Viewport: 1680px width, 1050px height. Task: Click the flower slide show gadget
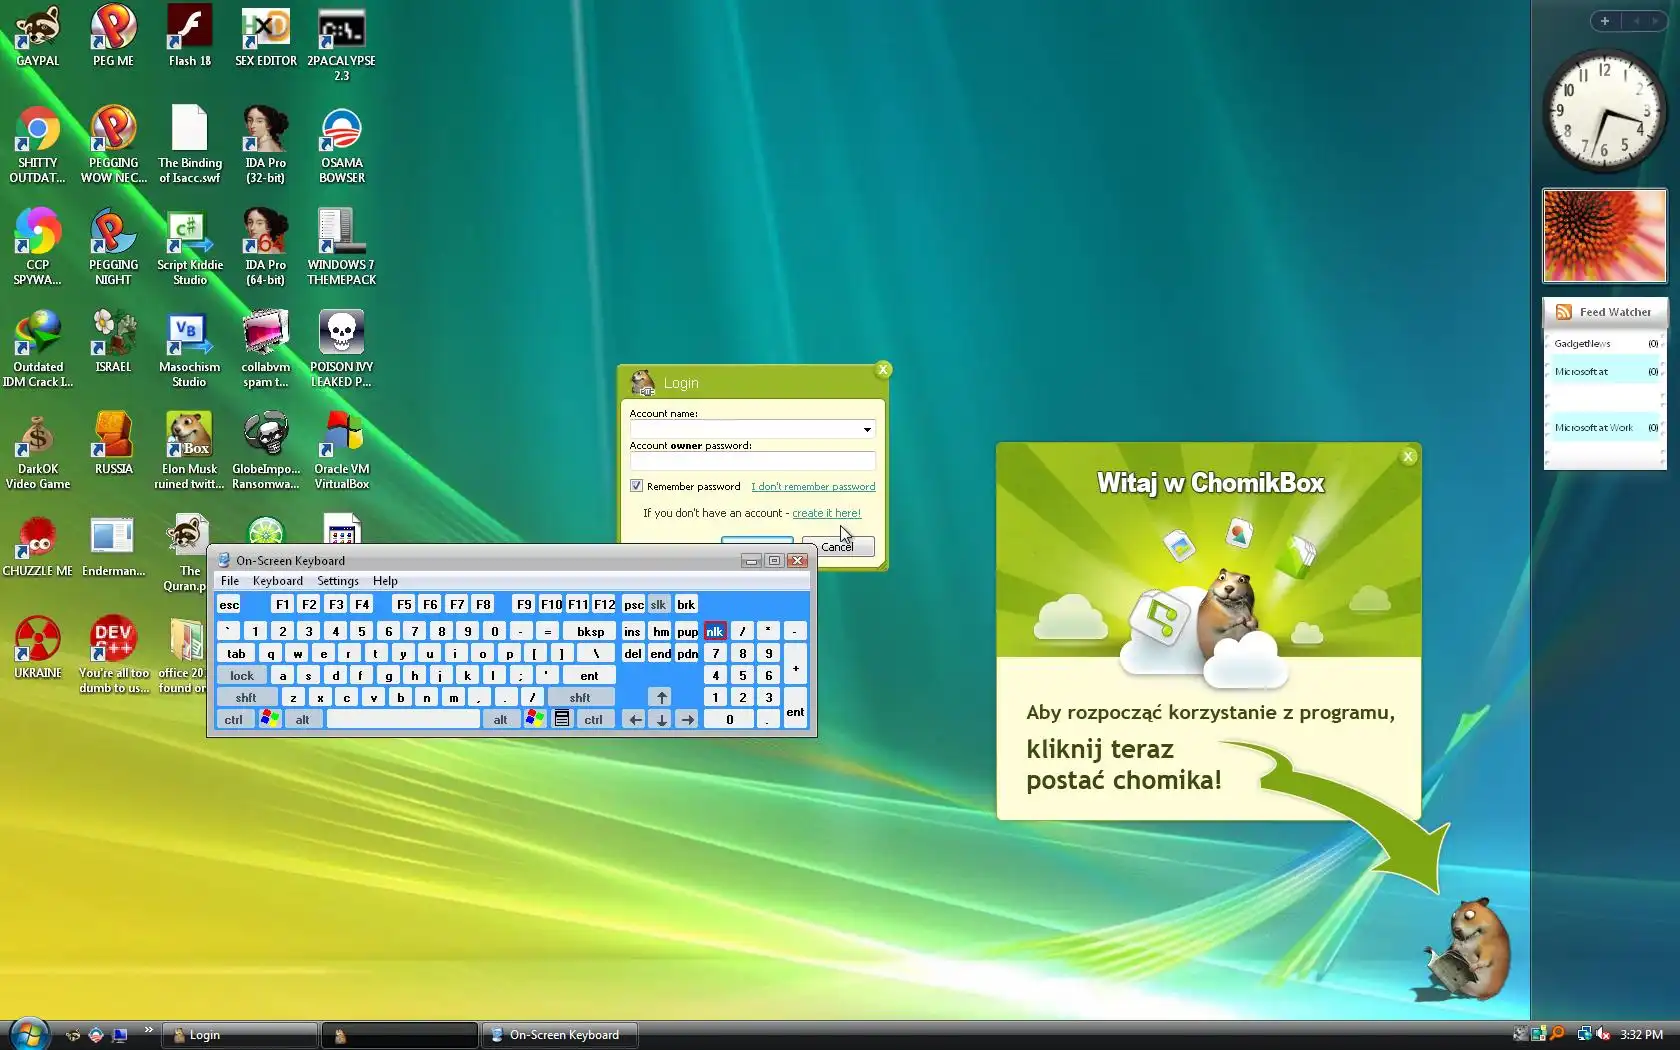point(1604,236)
